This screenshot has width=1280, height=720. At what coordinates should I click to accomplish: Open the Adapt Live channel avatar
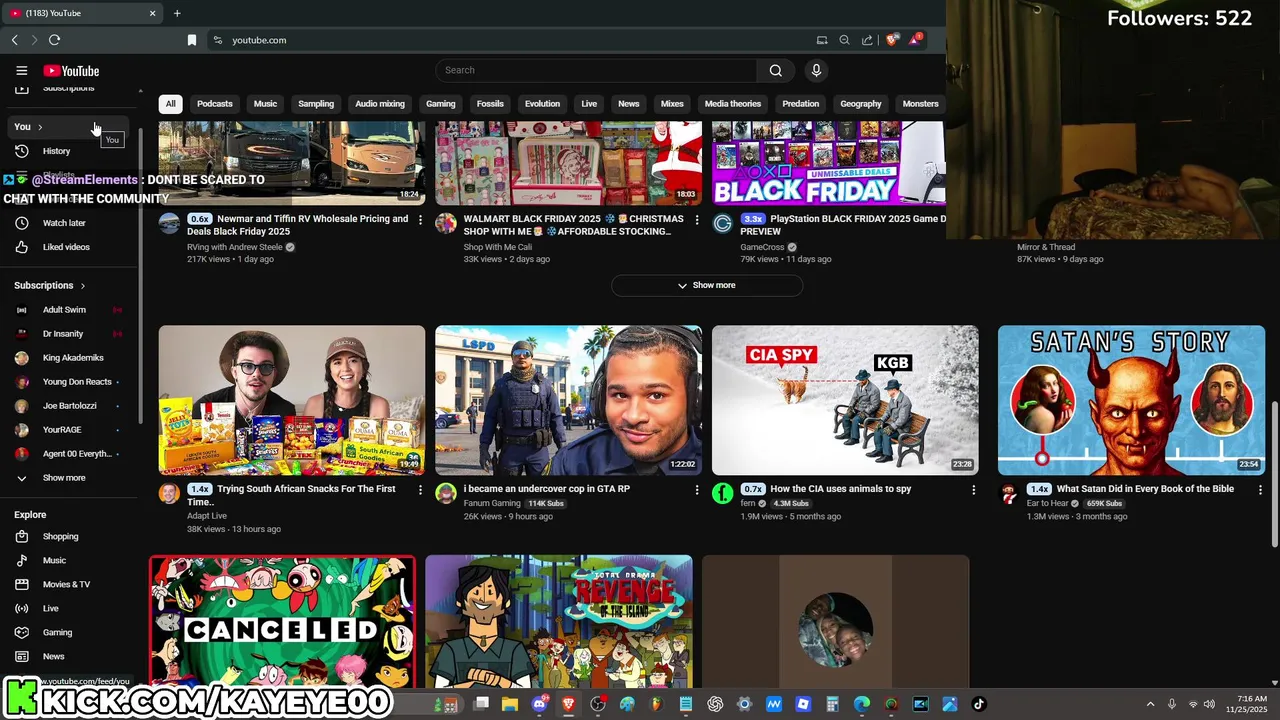pos(169,493)
